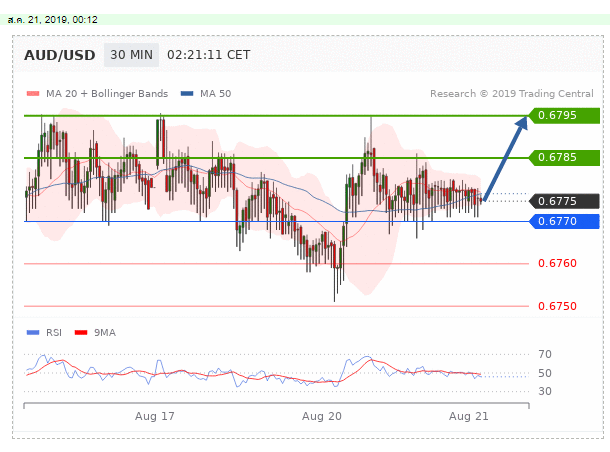Click the 0.6750 red support value
The width and height of the screenshot is (610, 452).
tap(557, 306)
